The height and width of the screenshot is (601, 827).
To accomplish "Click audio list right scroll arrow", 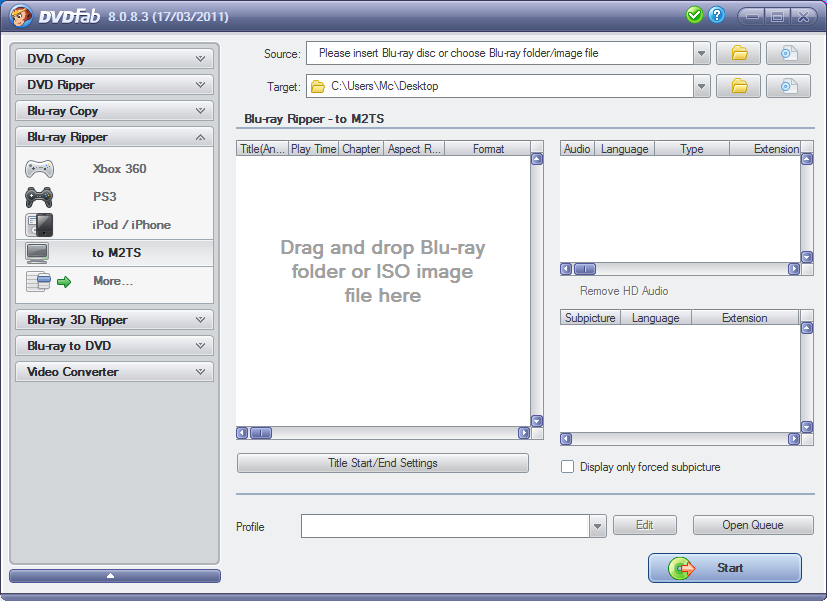I will tap(794, 269).
